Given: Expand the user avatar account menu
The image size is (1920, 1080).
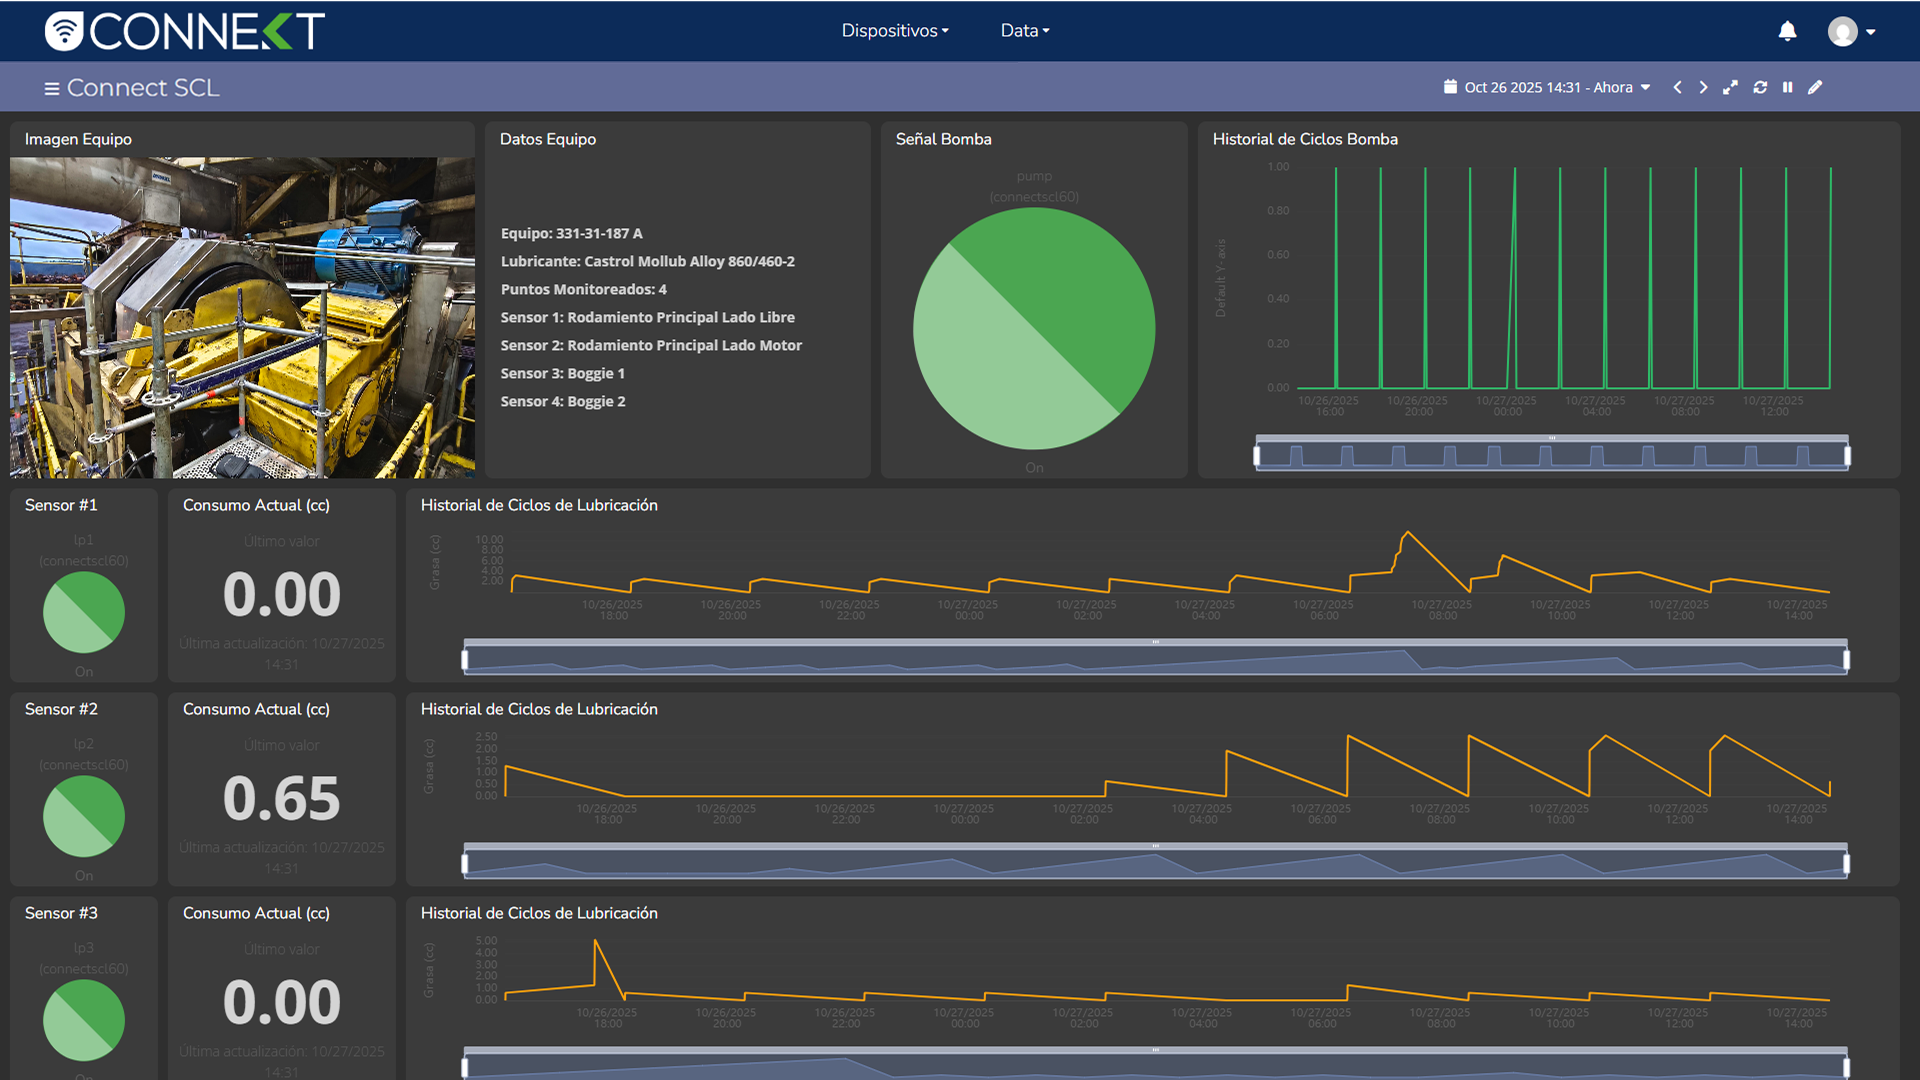Looking at the screenshot, I should click(1851, 31).
